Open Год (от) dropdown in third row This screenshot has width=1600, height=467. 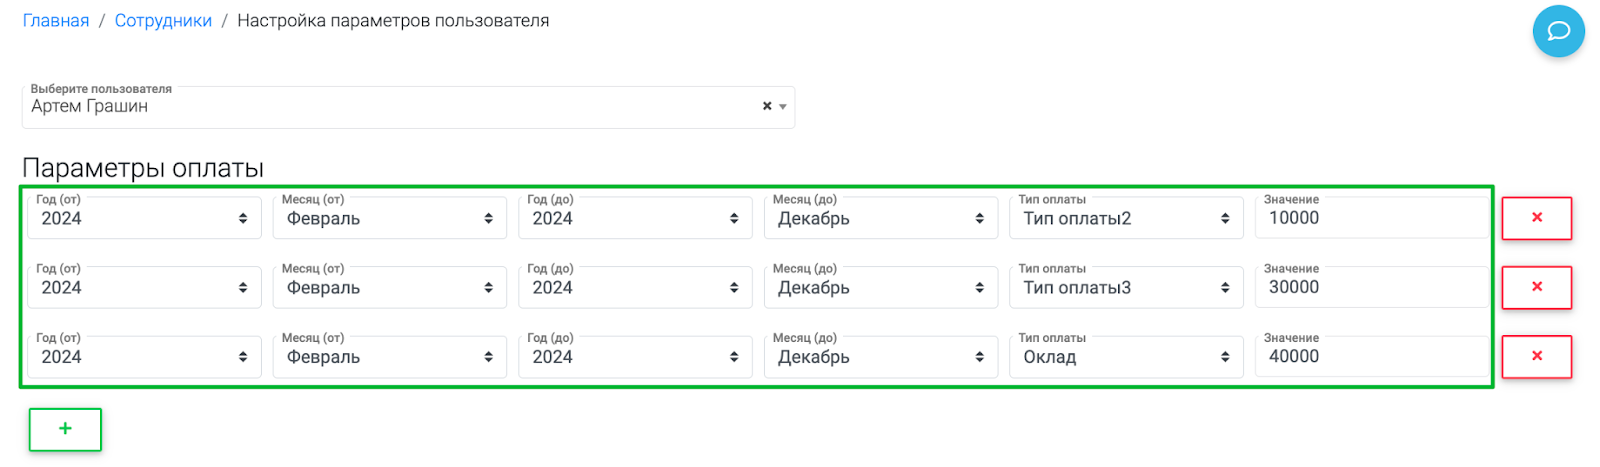pyautogui.click(x=144, y=356)
